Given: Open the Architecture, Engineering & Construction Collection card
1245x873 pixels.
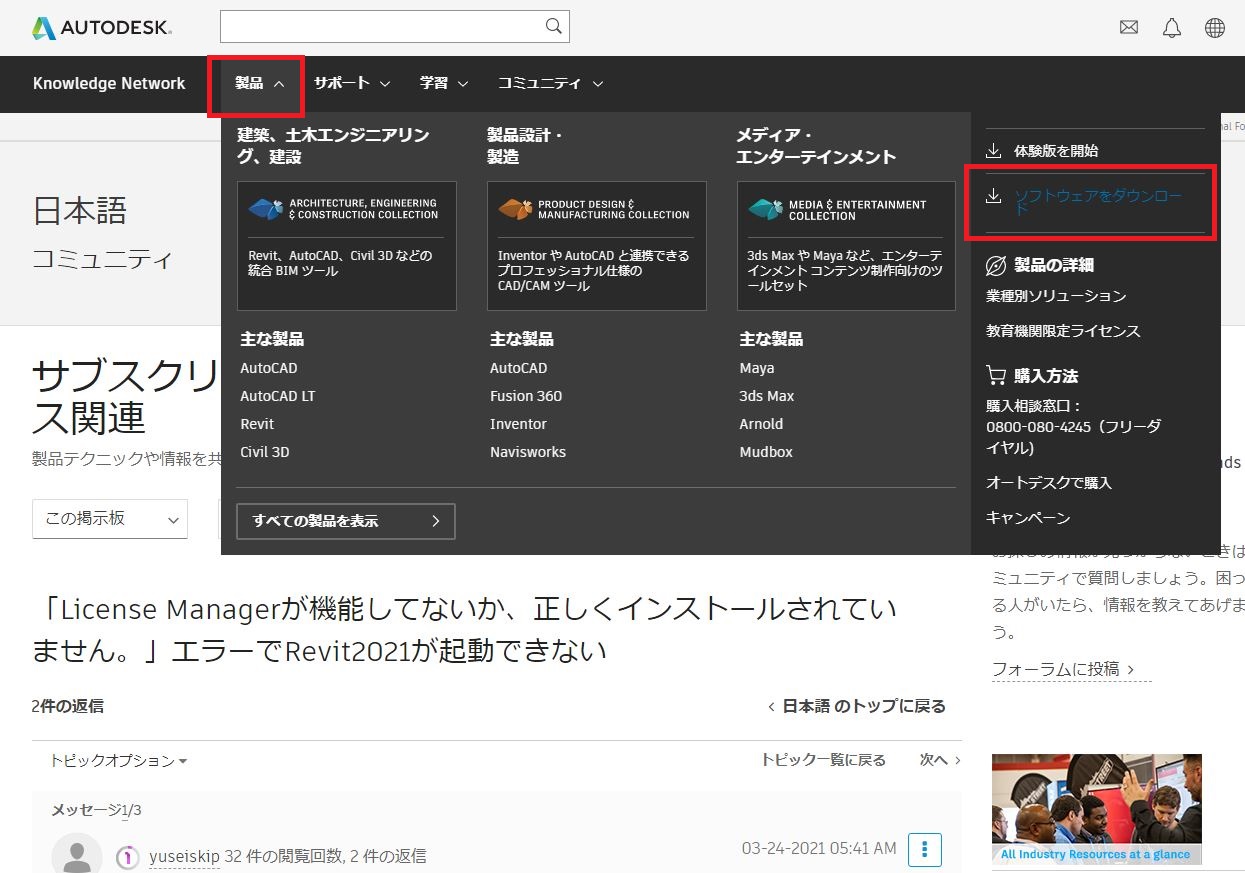Looking at the screenshot, I should (x=347, y=246).
